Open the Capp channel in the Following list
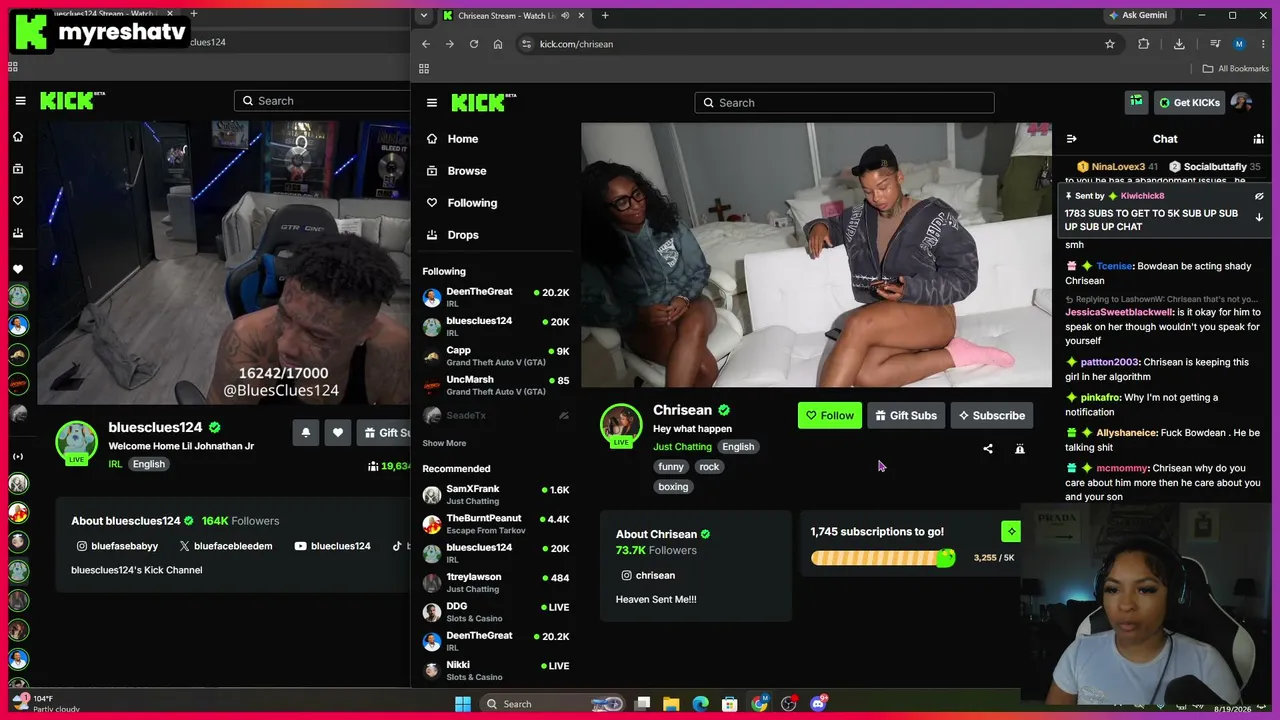Screen dimensions: 1280x720 [496, 357]
